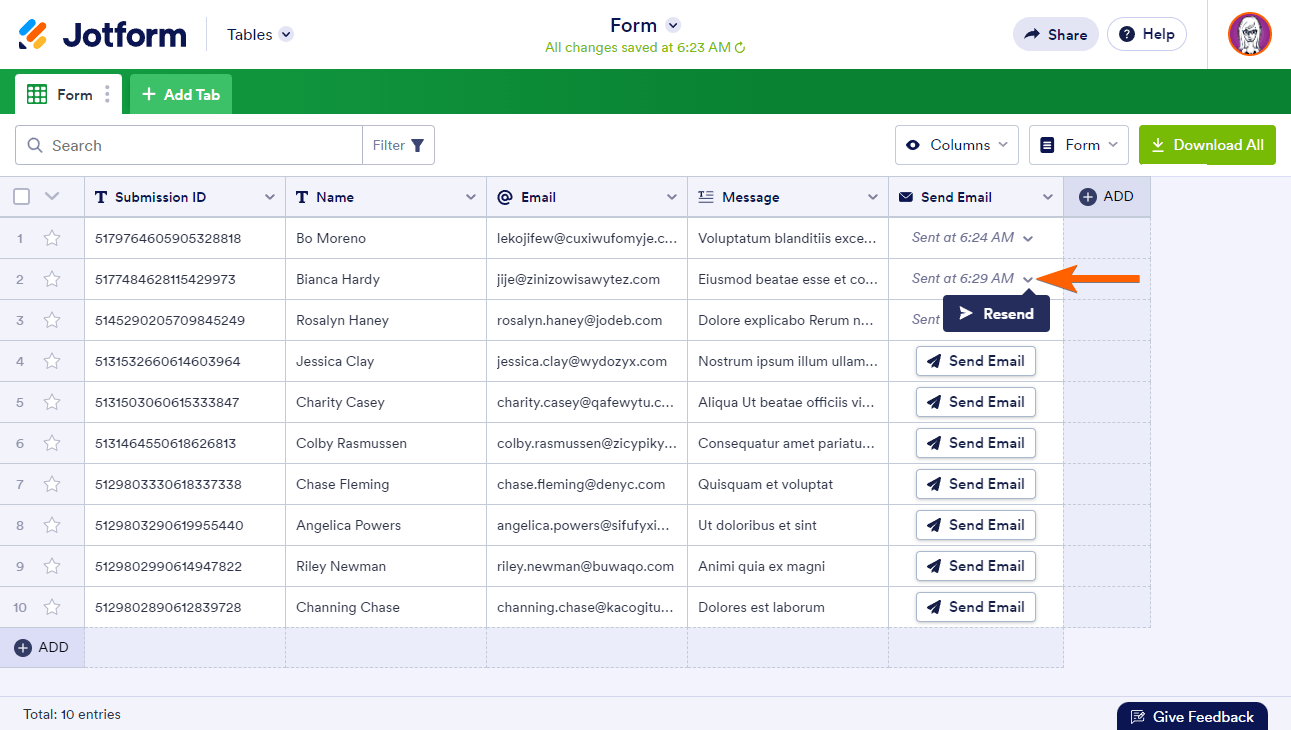Open the Columns visibility dropdown
The width and height of the screenshot is (1291, 730).
pos(956,145)
